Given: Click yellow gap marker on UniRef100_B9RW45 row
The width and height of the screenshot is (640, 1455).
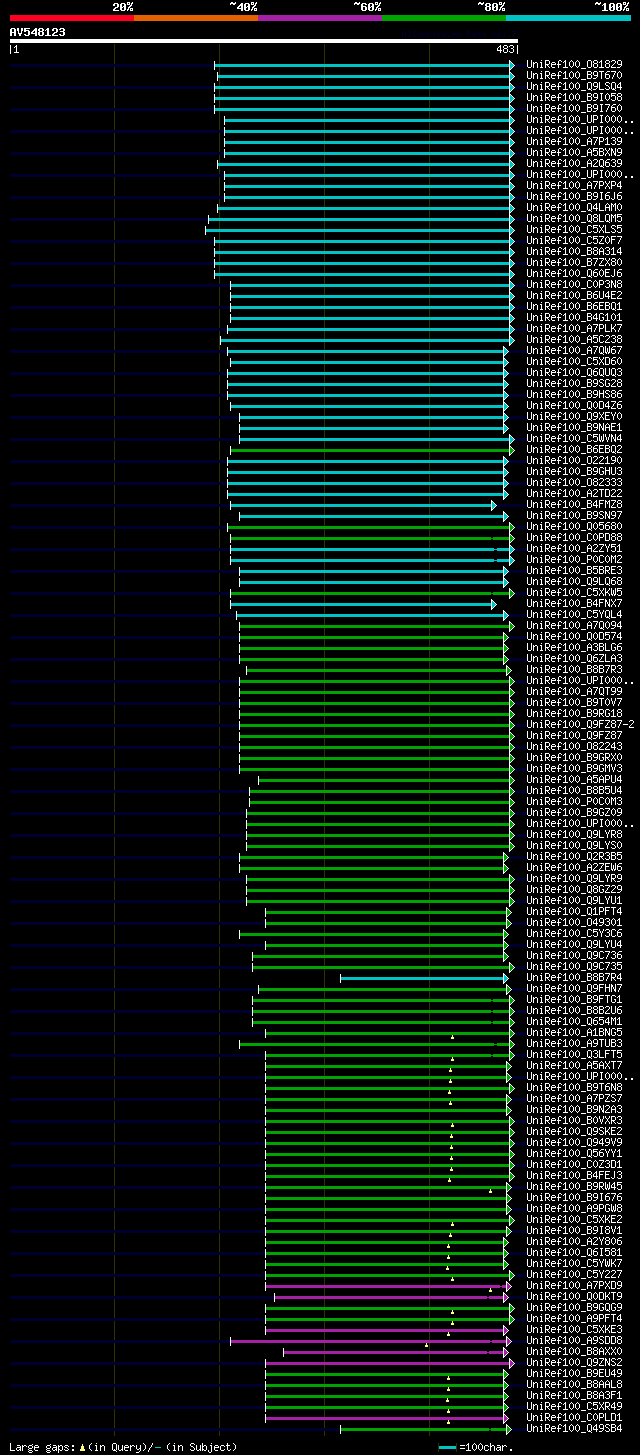Looking at the screenshot, I should pos(490,1191).
